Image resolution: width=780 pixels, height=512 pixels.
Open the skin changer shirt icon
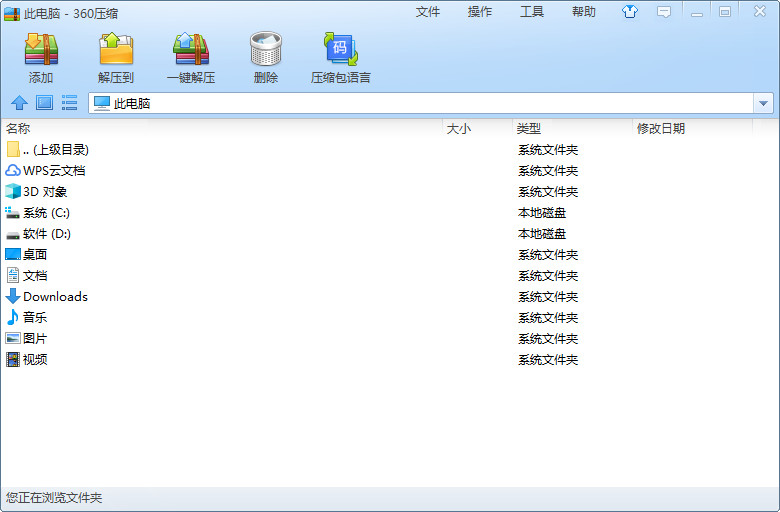pyautogui.click(x=630, y=11)
